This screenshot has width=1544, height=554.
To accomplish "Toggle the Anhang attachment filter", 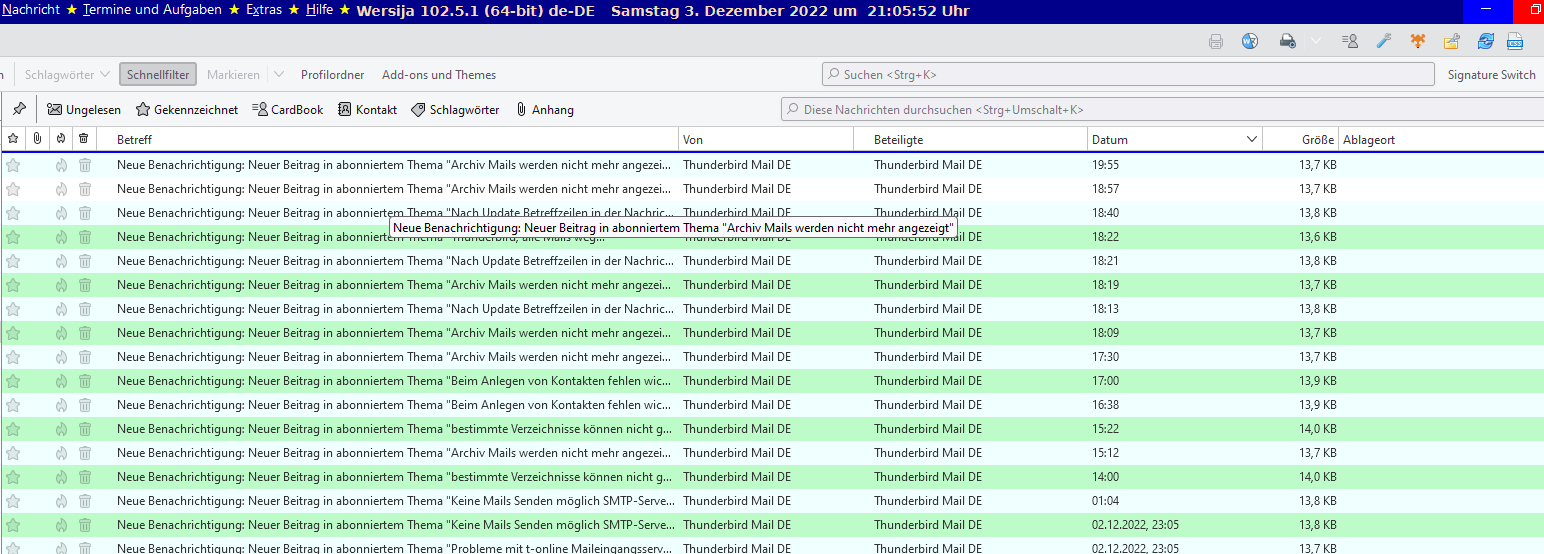I will (x=544, y=110).
